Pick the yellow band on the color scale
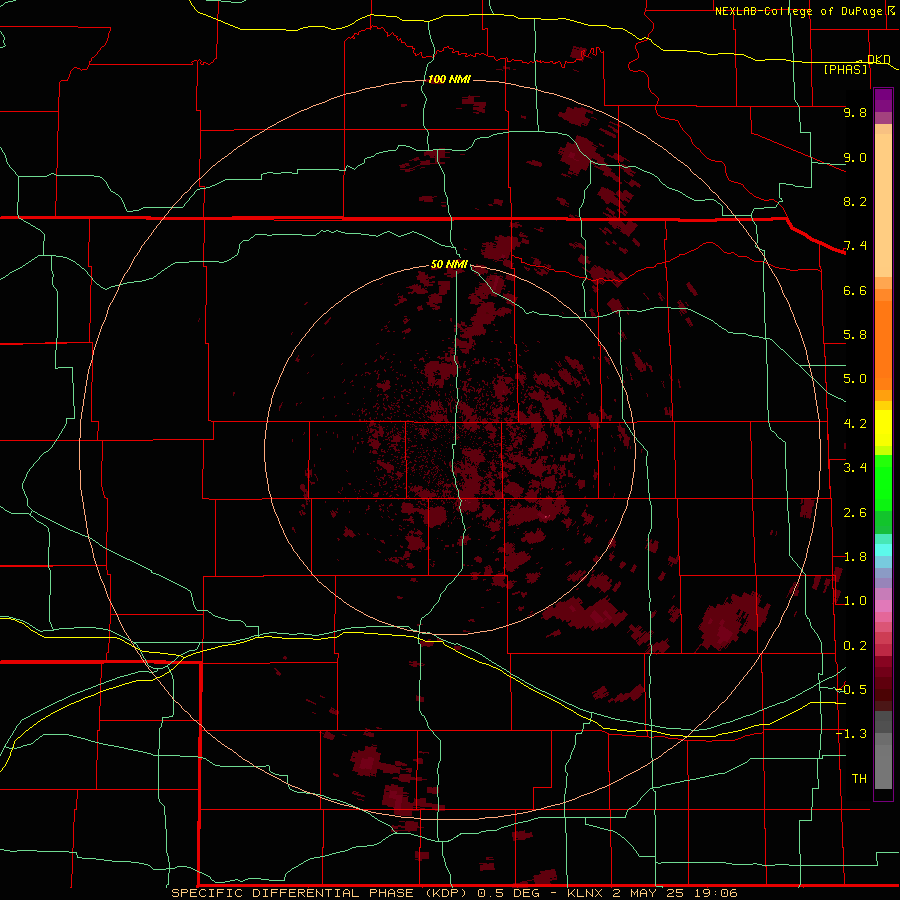Viewport: 900px width, 900px height. pos(883,428)
